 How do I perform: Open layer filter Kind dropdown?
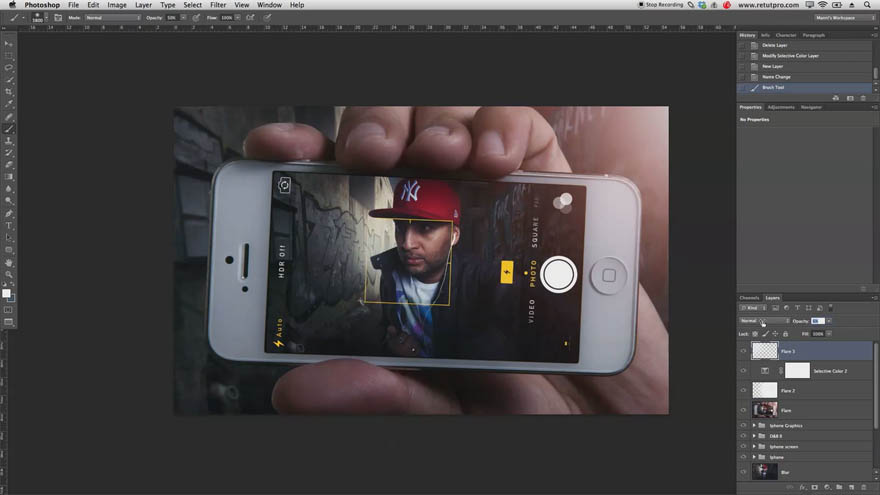[753, 308]
